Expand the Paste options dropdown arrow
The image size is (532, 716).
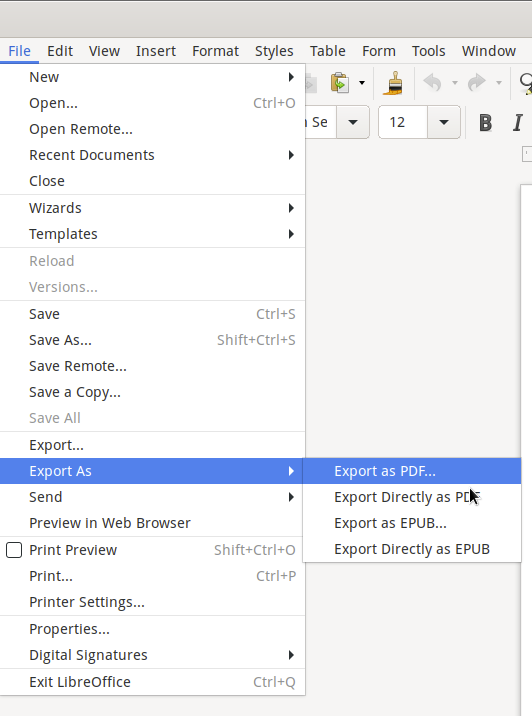coord(362,83)
